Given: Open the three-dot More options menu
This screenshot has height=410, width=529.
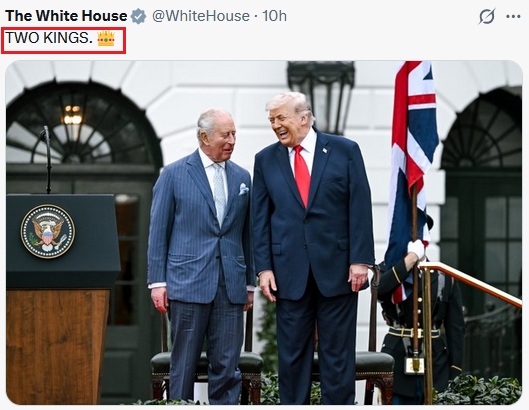Looking at the screenshot, I should pyautogui.click(x=513, y=16).
